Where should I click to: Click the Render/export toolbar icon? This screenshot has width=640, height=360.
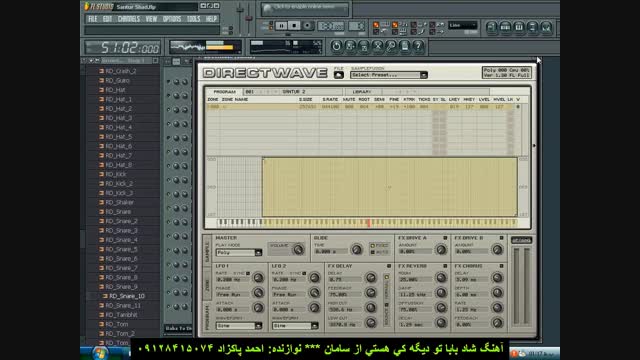pyautogui.click(x=364, y=46)
